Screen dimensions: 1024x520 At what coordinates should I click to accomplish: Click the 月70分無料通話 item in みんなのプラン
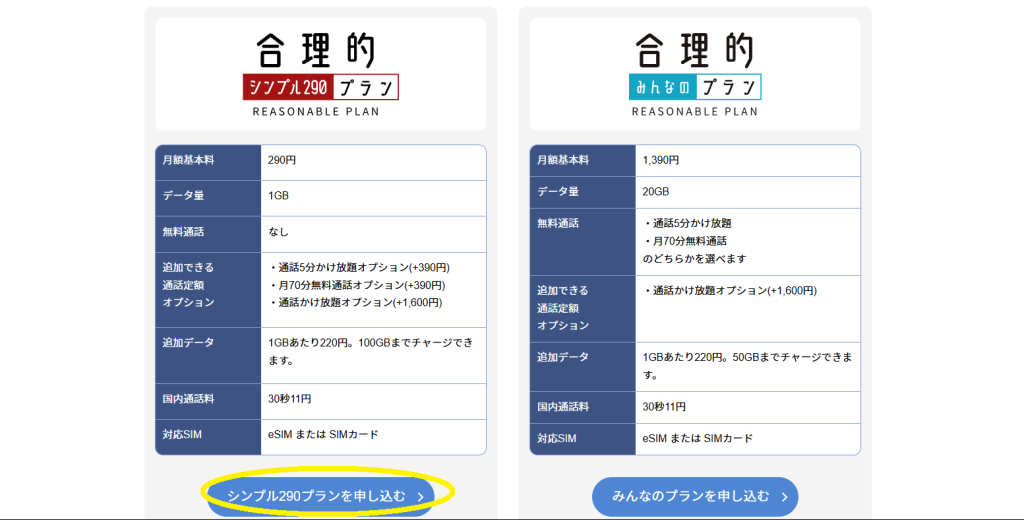pos(689,241)
